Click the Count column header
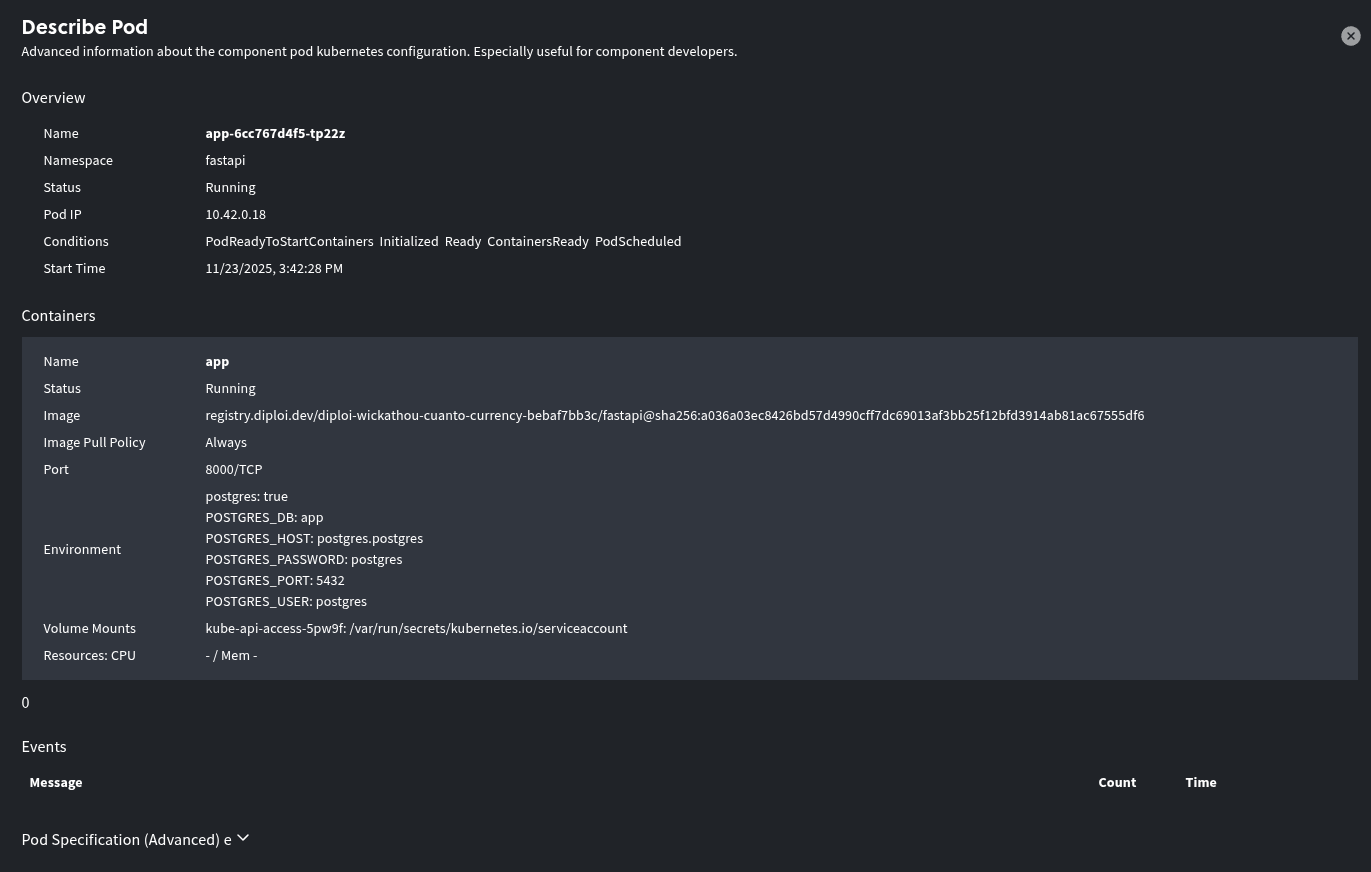Viewport: 1371px width, 872px height. [1116, 782]
